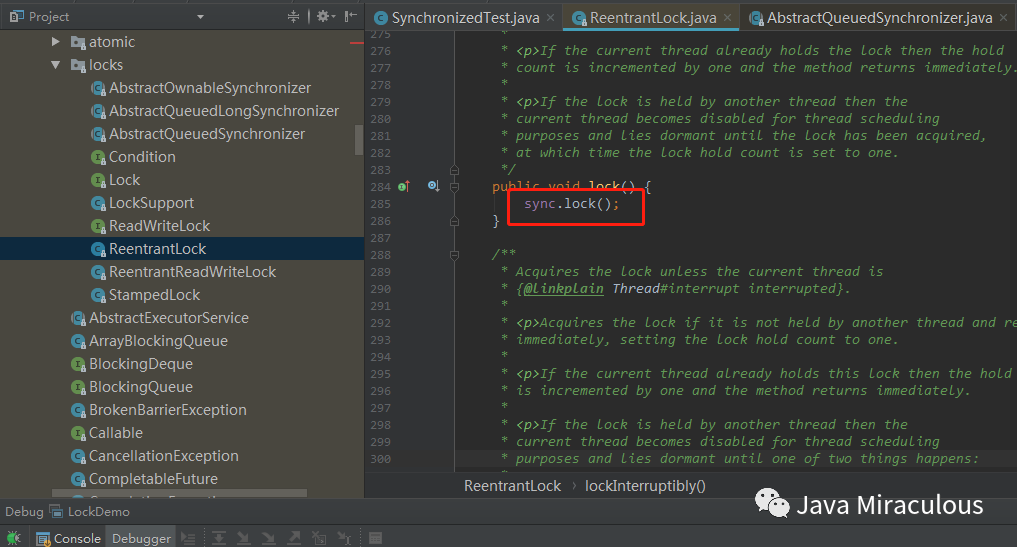Click ReentrantLock in the breadcrumb bar

512,486
